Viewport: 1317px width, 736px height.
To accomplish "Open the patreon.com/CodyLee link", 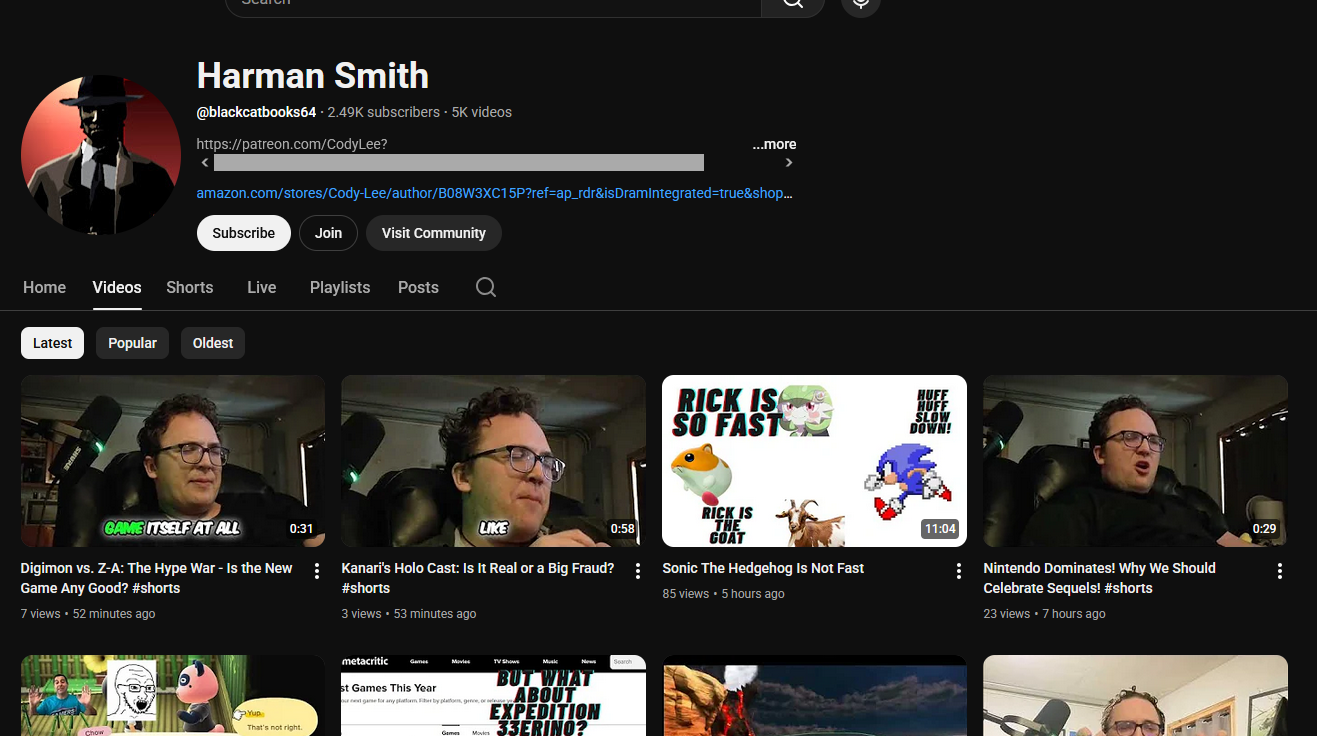I will coord(292,144).
